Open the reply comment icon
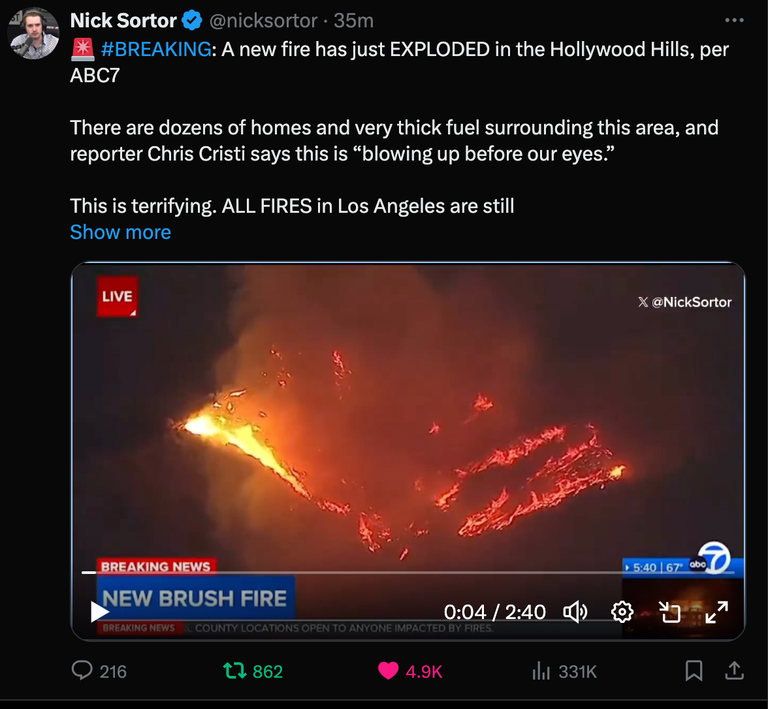768x709 pixels. (82, 670)
